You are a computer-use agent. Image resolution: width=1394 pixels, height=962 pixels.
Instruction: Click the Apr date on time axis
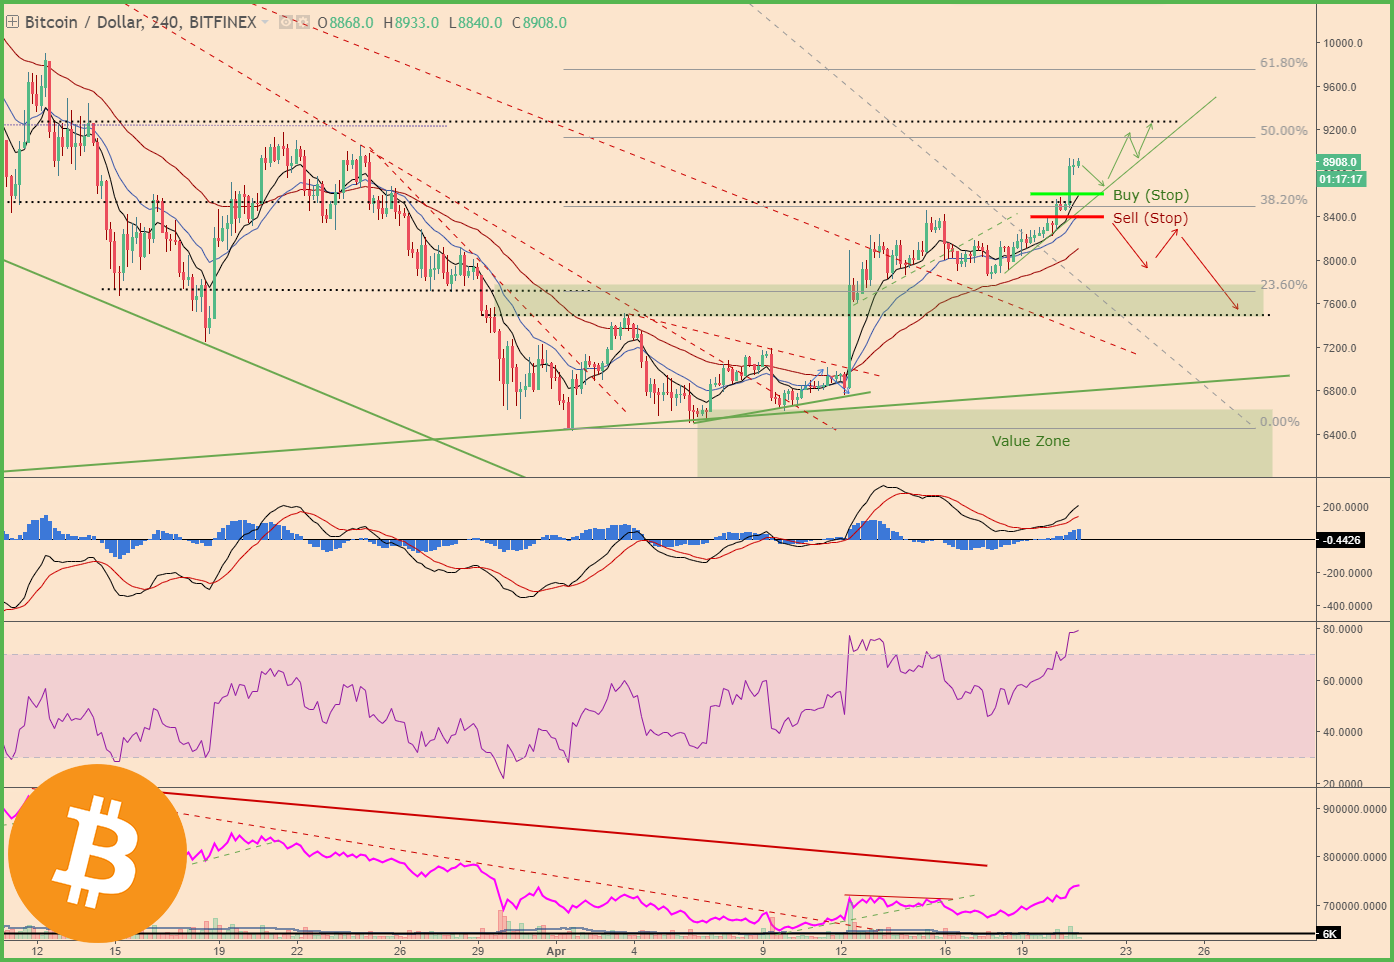[x=556, y=951]
